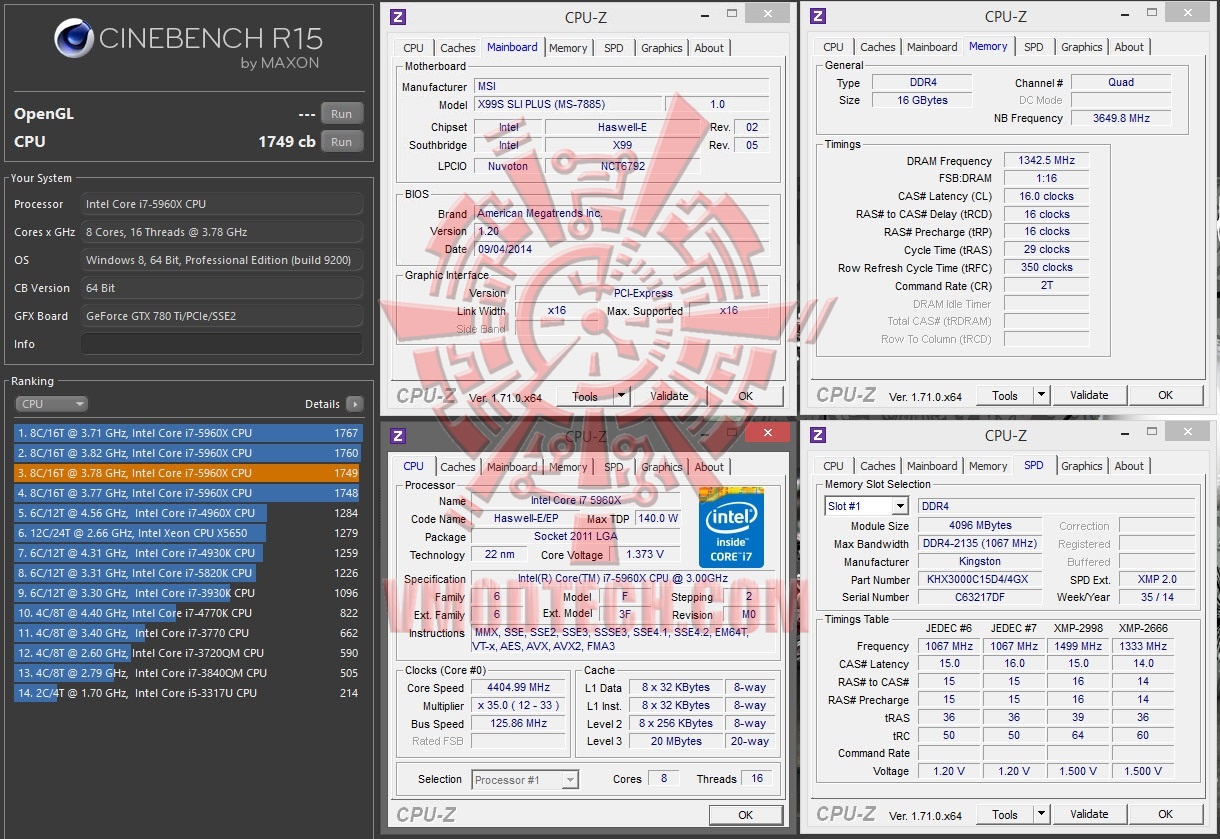Image resolution: width=1220 pixels, height=839 pixels.
Task: Close the processor CPU-Z window
Action: point(768,432)
